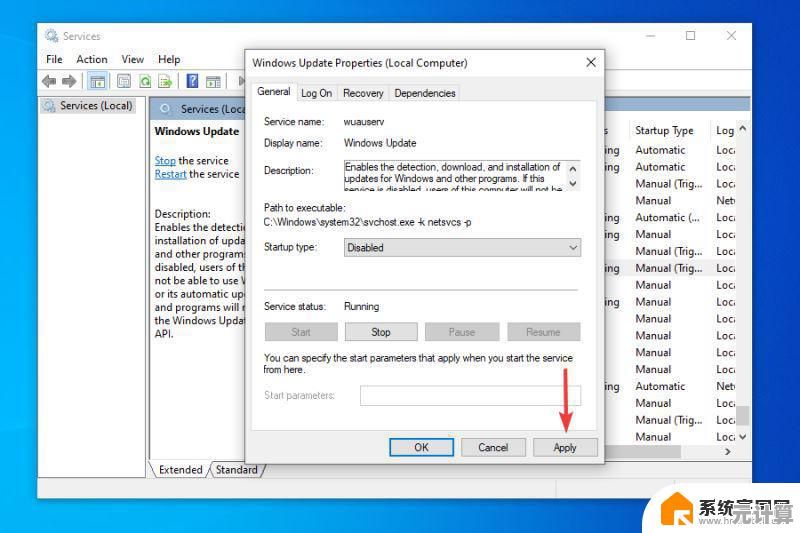Switch to the Standard view tab

click(x=237, y=470)
